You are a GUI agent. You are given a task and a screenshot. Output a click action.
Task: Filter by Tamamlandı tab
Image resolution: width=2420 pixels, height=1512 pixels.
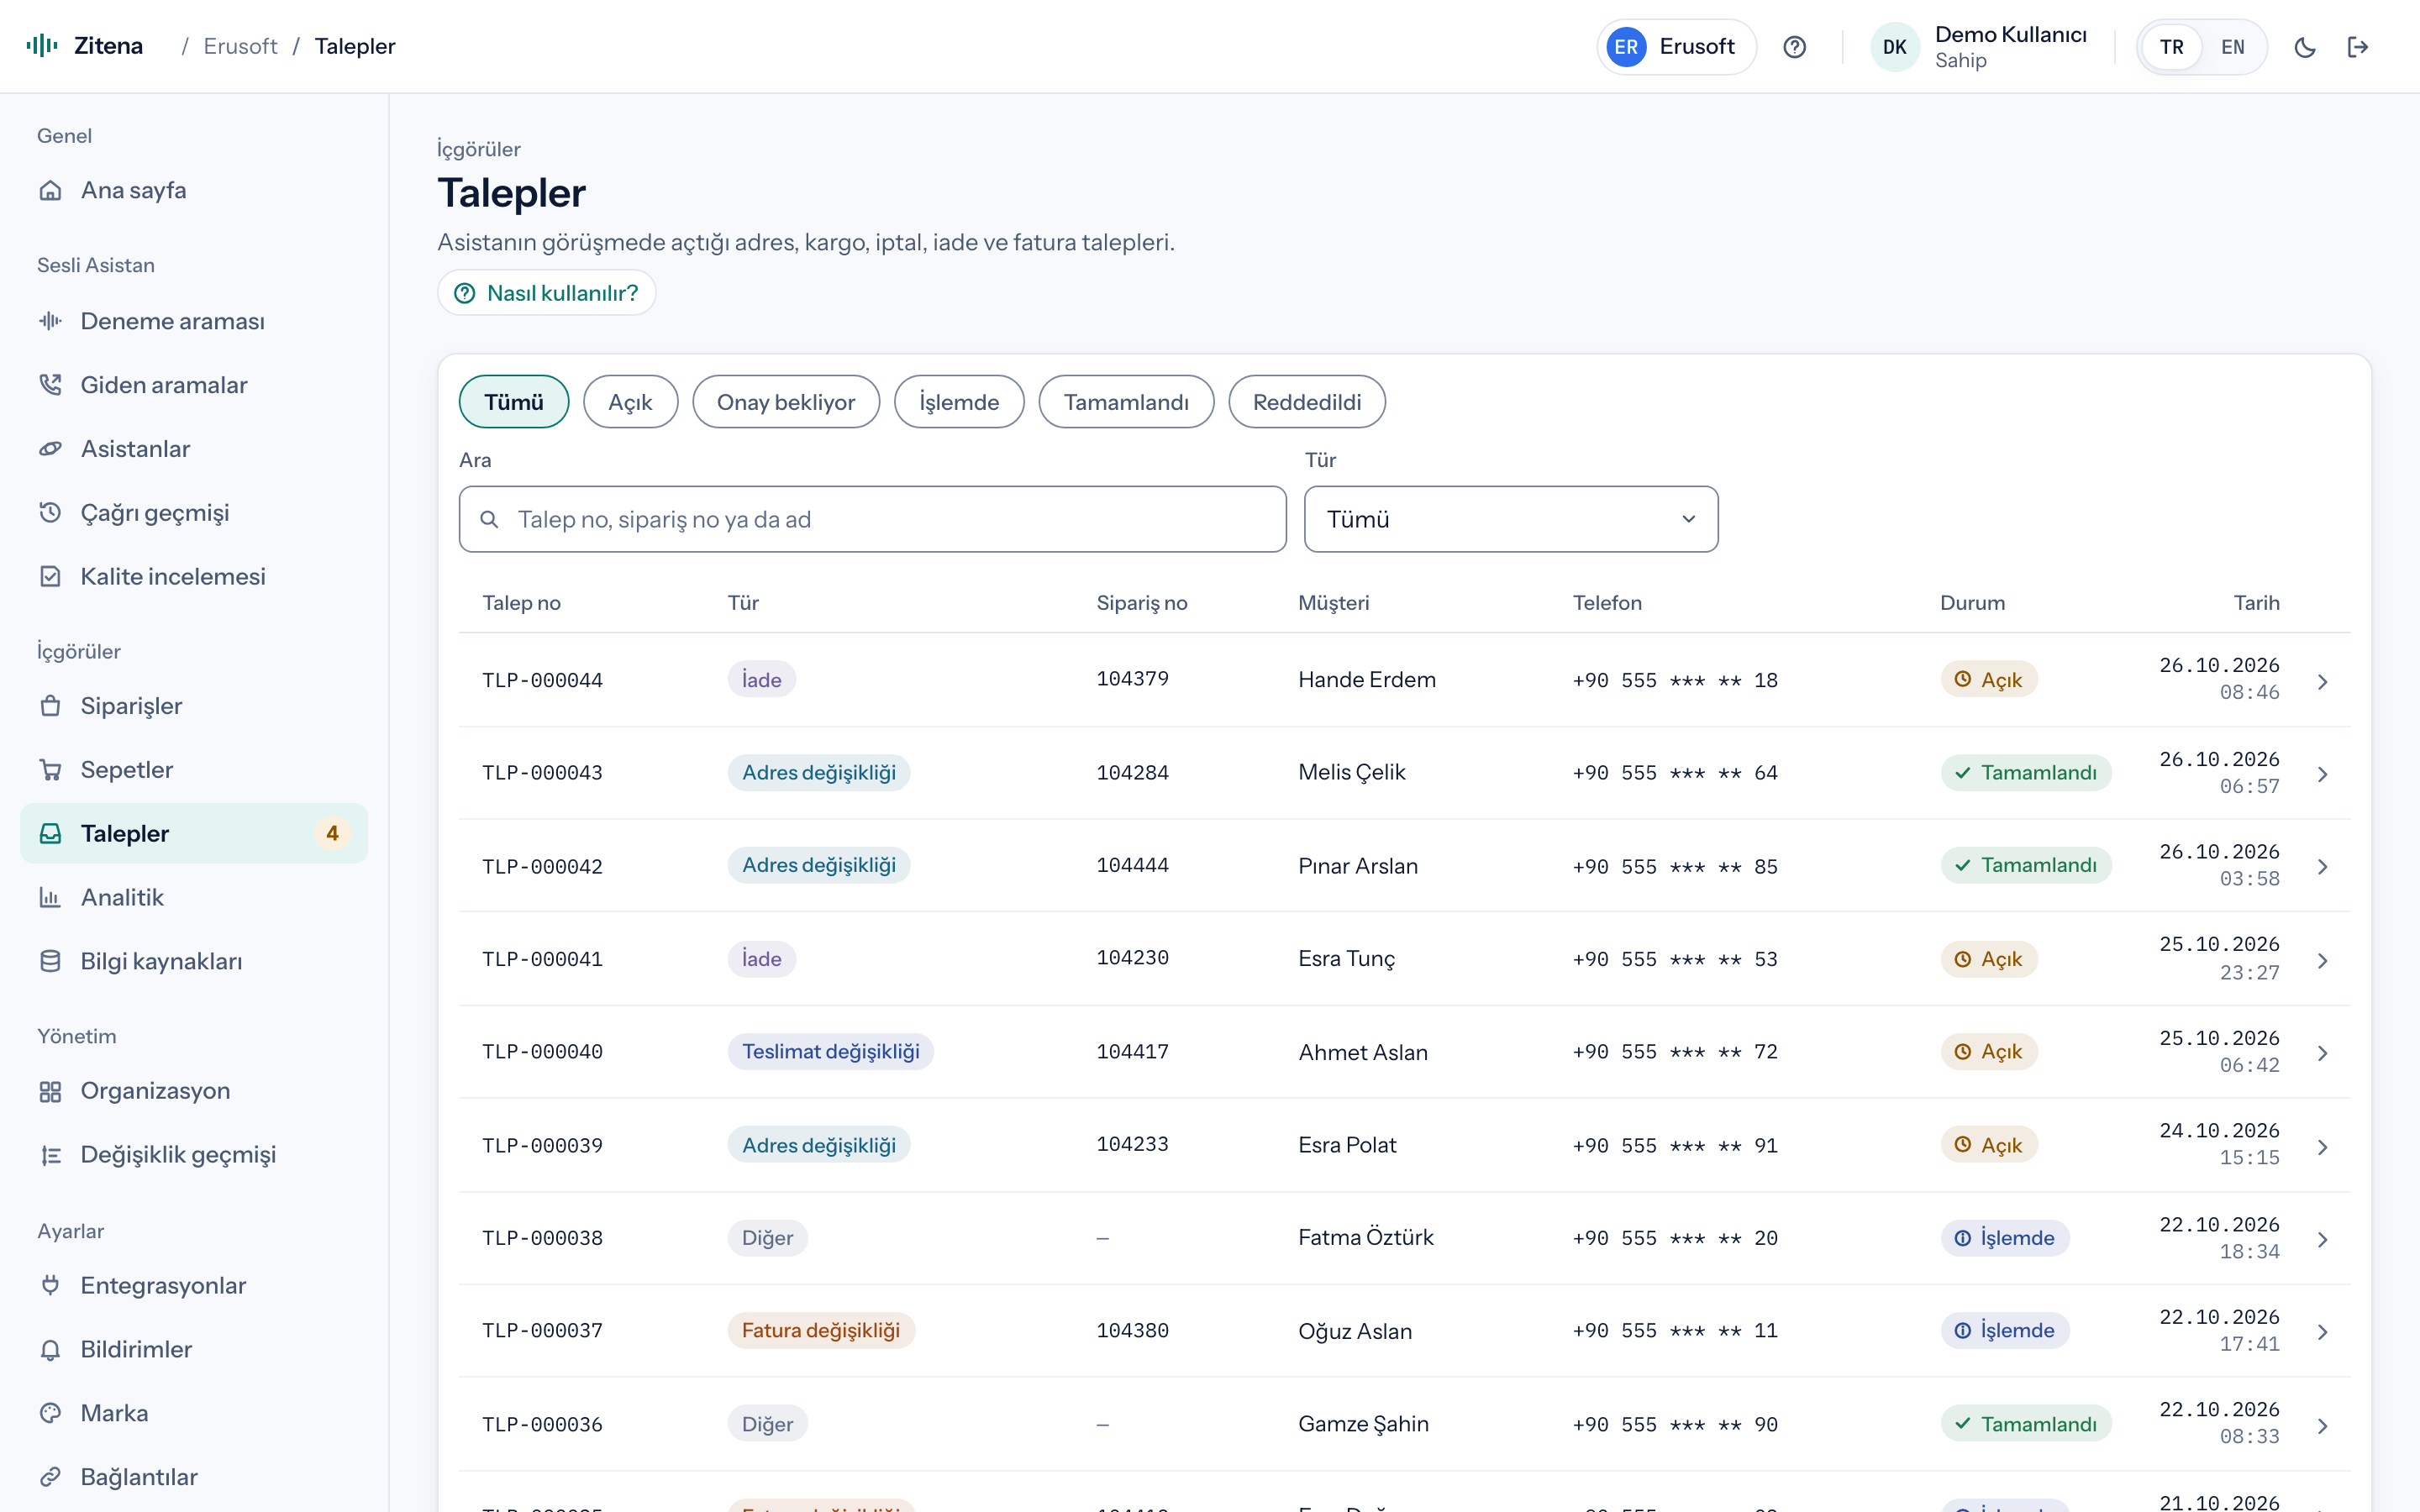[x=1126, y=402]
